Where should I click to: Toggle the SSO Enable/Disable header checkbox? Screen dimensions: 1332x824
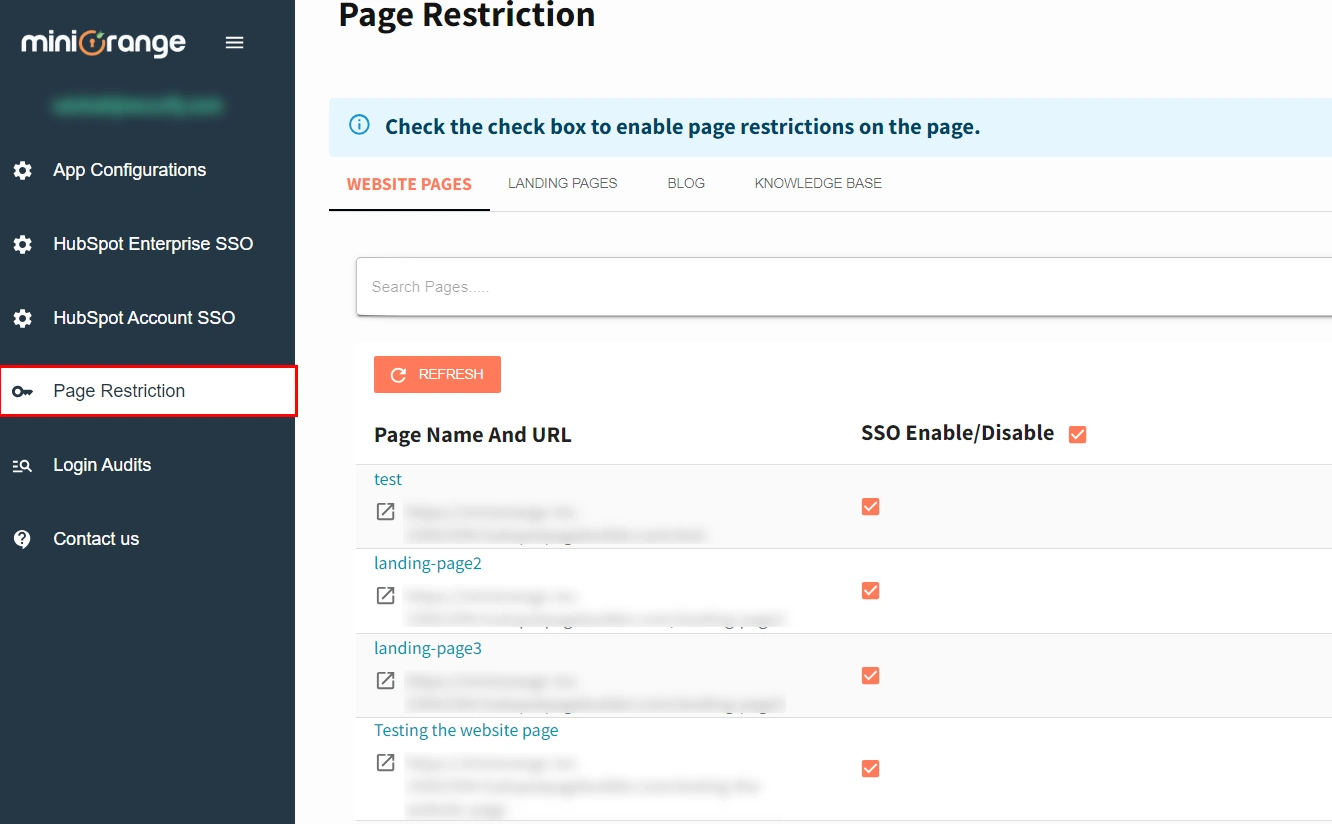pos(1077,434)
